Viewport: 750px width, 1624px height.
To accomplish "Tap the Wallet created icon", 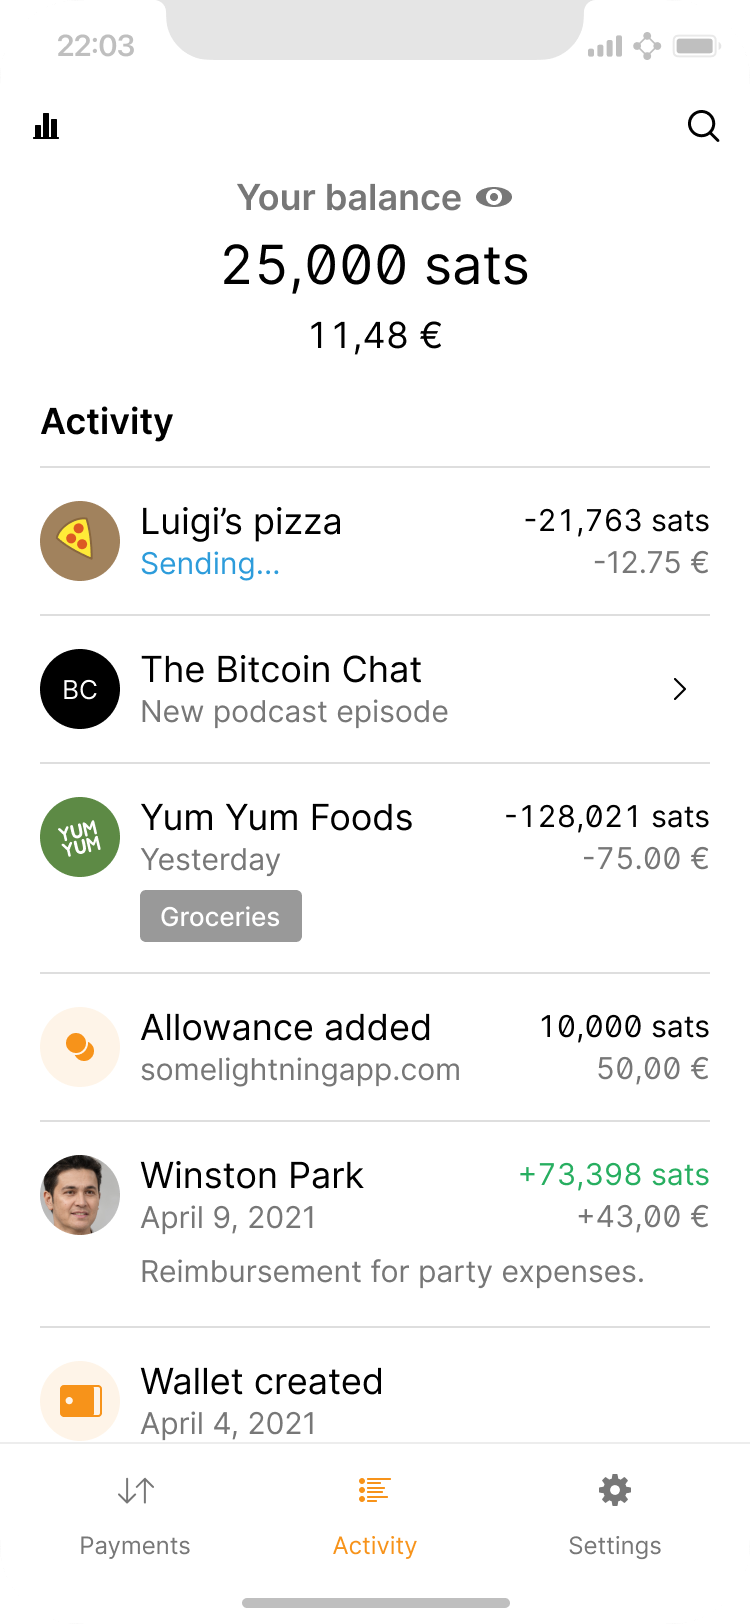I will (x=80, y=1401).
